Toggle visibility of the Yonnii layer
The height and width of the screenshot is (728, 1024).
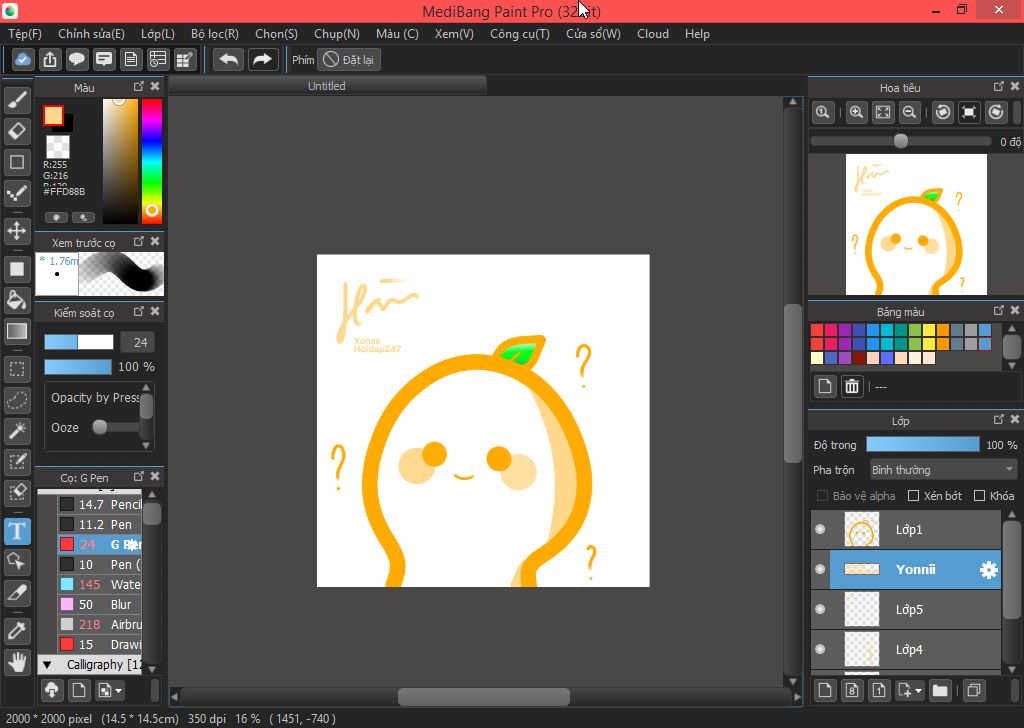point(820,569)
